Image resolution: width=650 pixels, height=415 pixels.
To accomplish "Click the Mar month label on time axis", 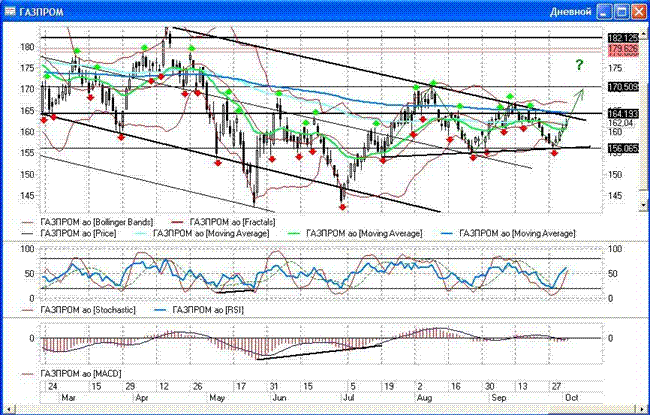I will pyautogui.click(x=68, y=398).
